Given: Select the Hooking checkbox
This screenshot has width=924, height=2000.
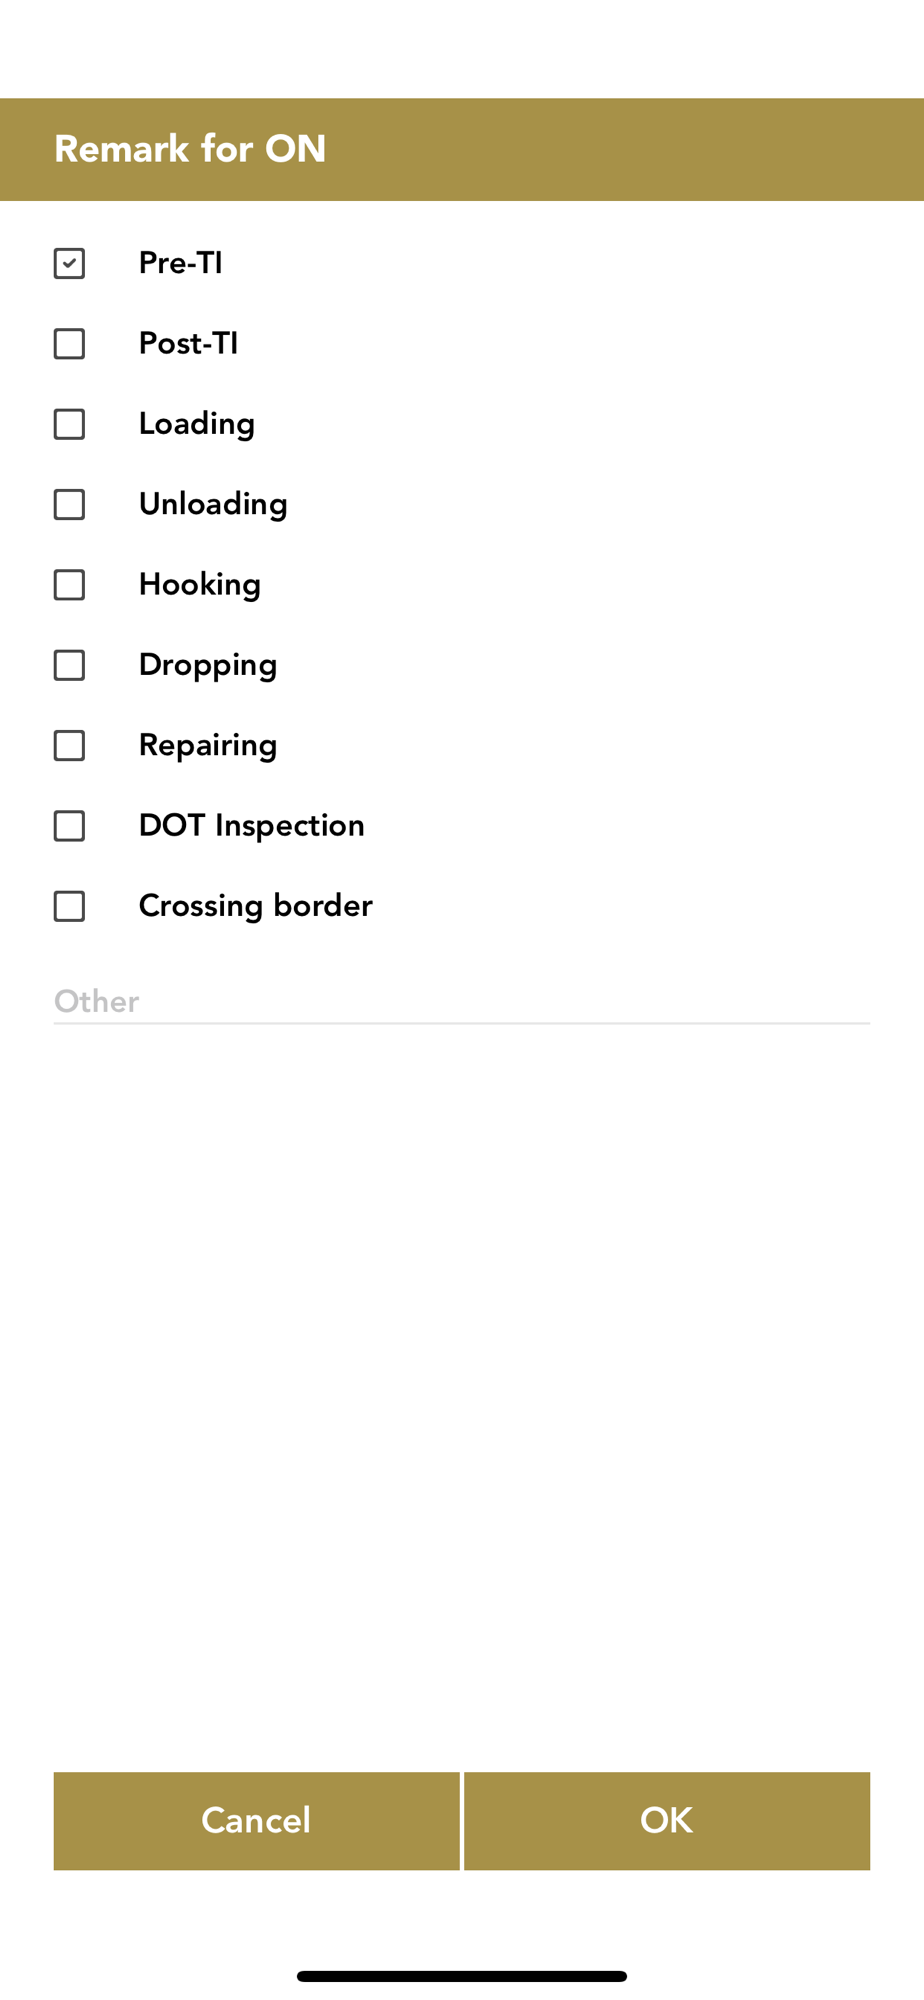Looking at the screenshot, I should (69, 585).
